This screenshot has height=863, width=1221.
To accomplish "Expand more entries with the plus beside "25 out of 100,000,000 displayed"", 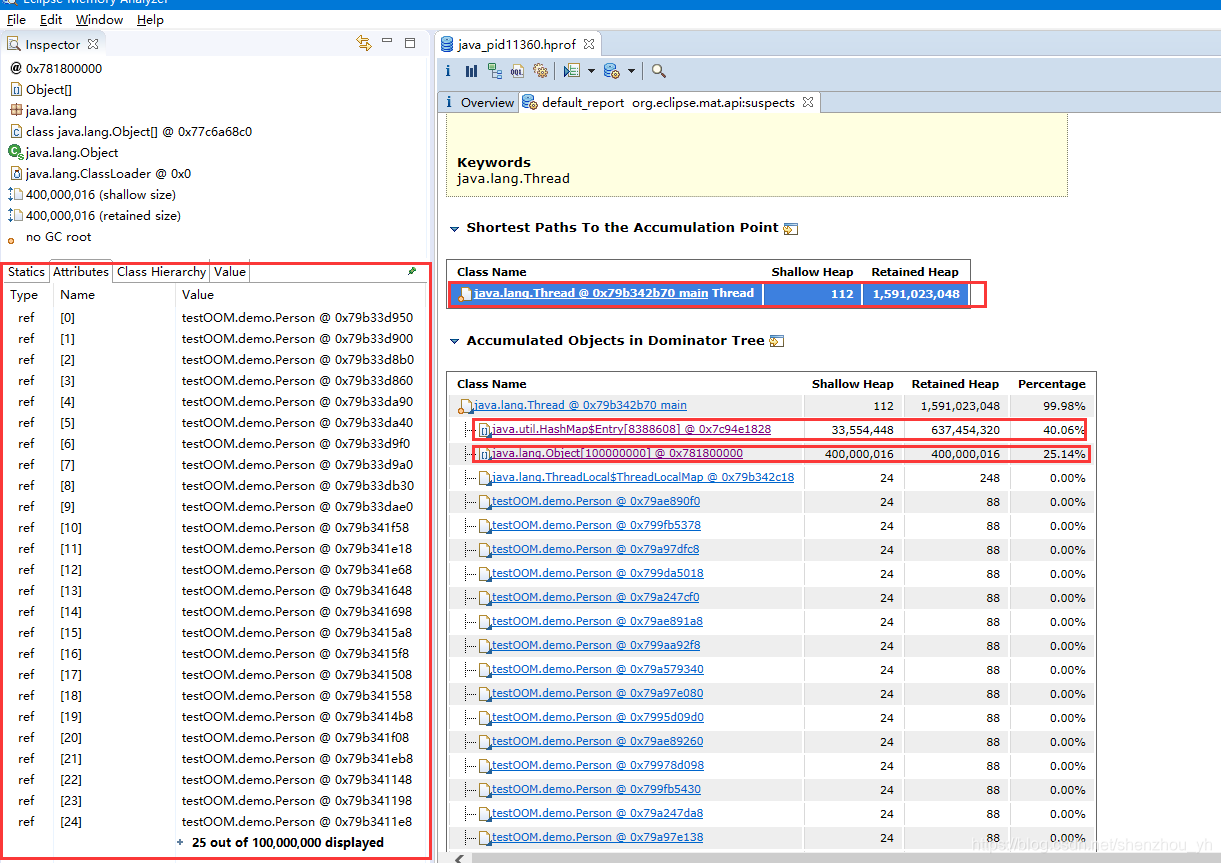I will tap(180, 842).
